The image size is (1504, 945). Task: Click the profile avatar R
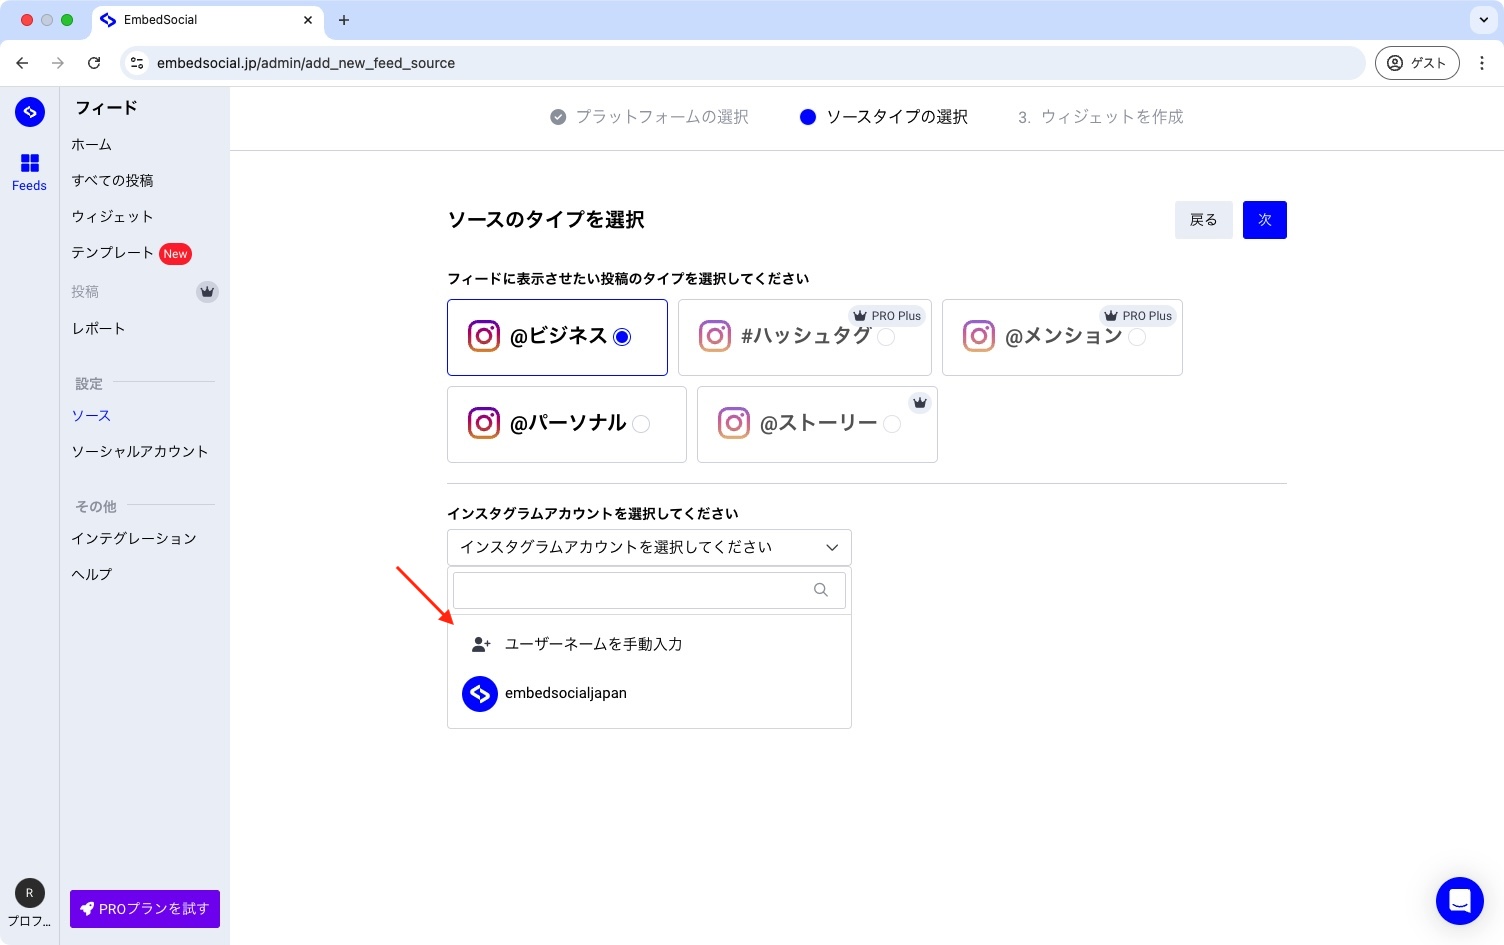coord(30,893)
